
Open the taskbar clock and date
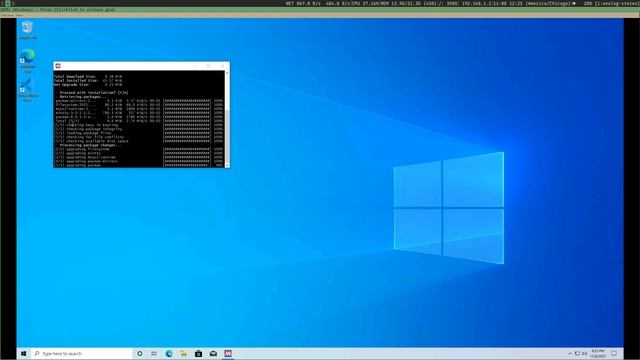point(598,353)
